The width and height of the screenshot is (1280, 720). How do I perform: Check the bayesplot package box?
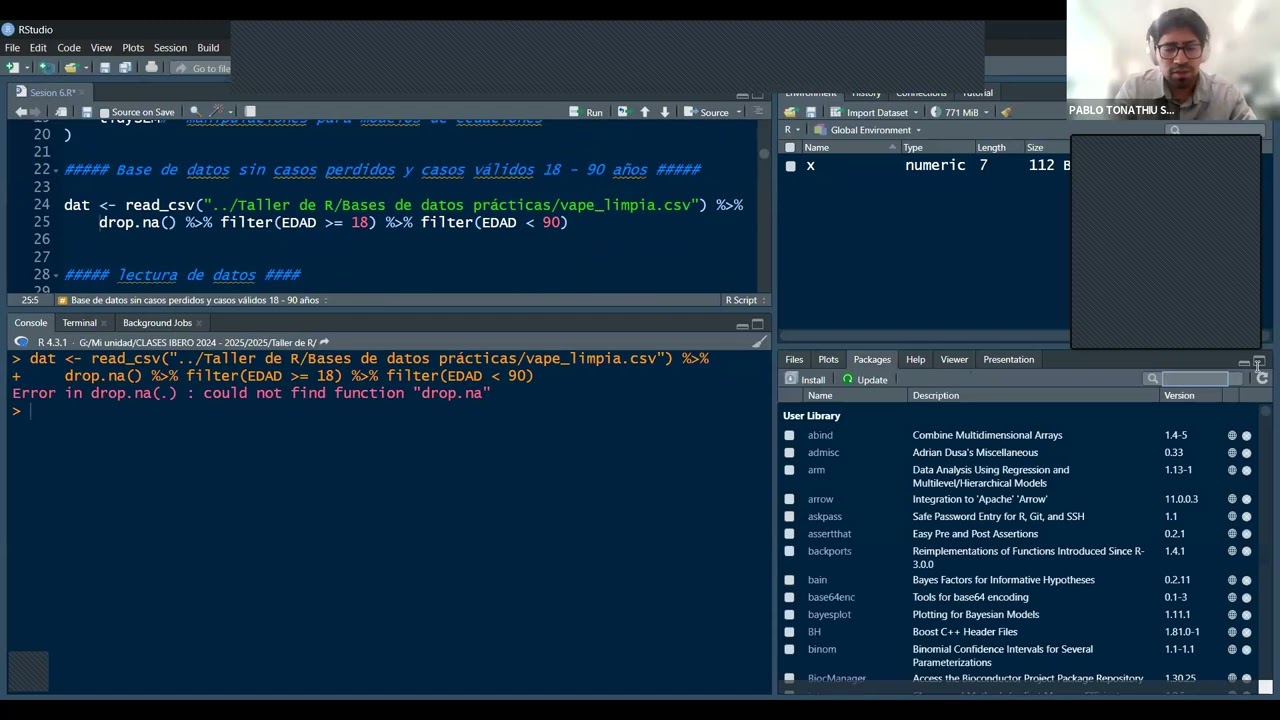(789, 614)
